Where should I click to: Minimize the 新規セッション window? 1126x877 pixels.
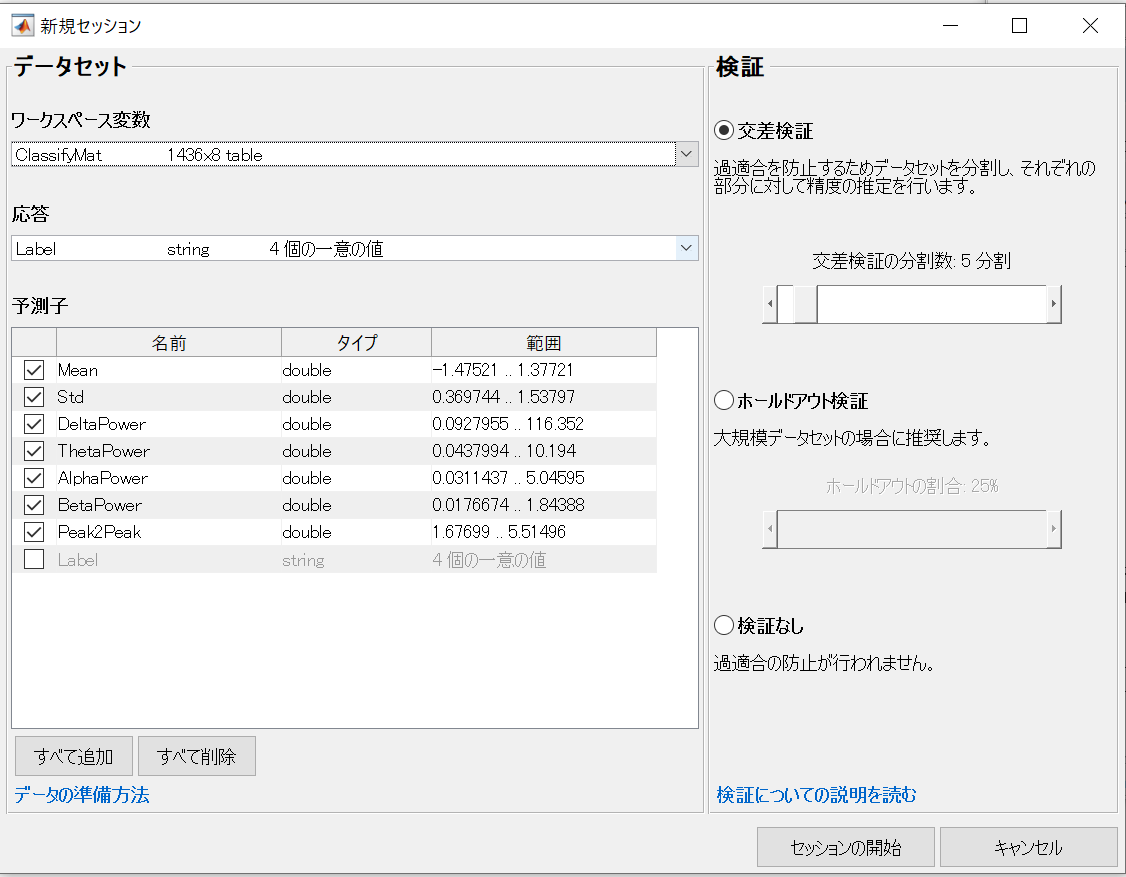(951, 25)
